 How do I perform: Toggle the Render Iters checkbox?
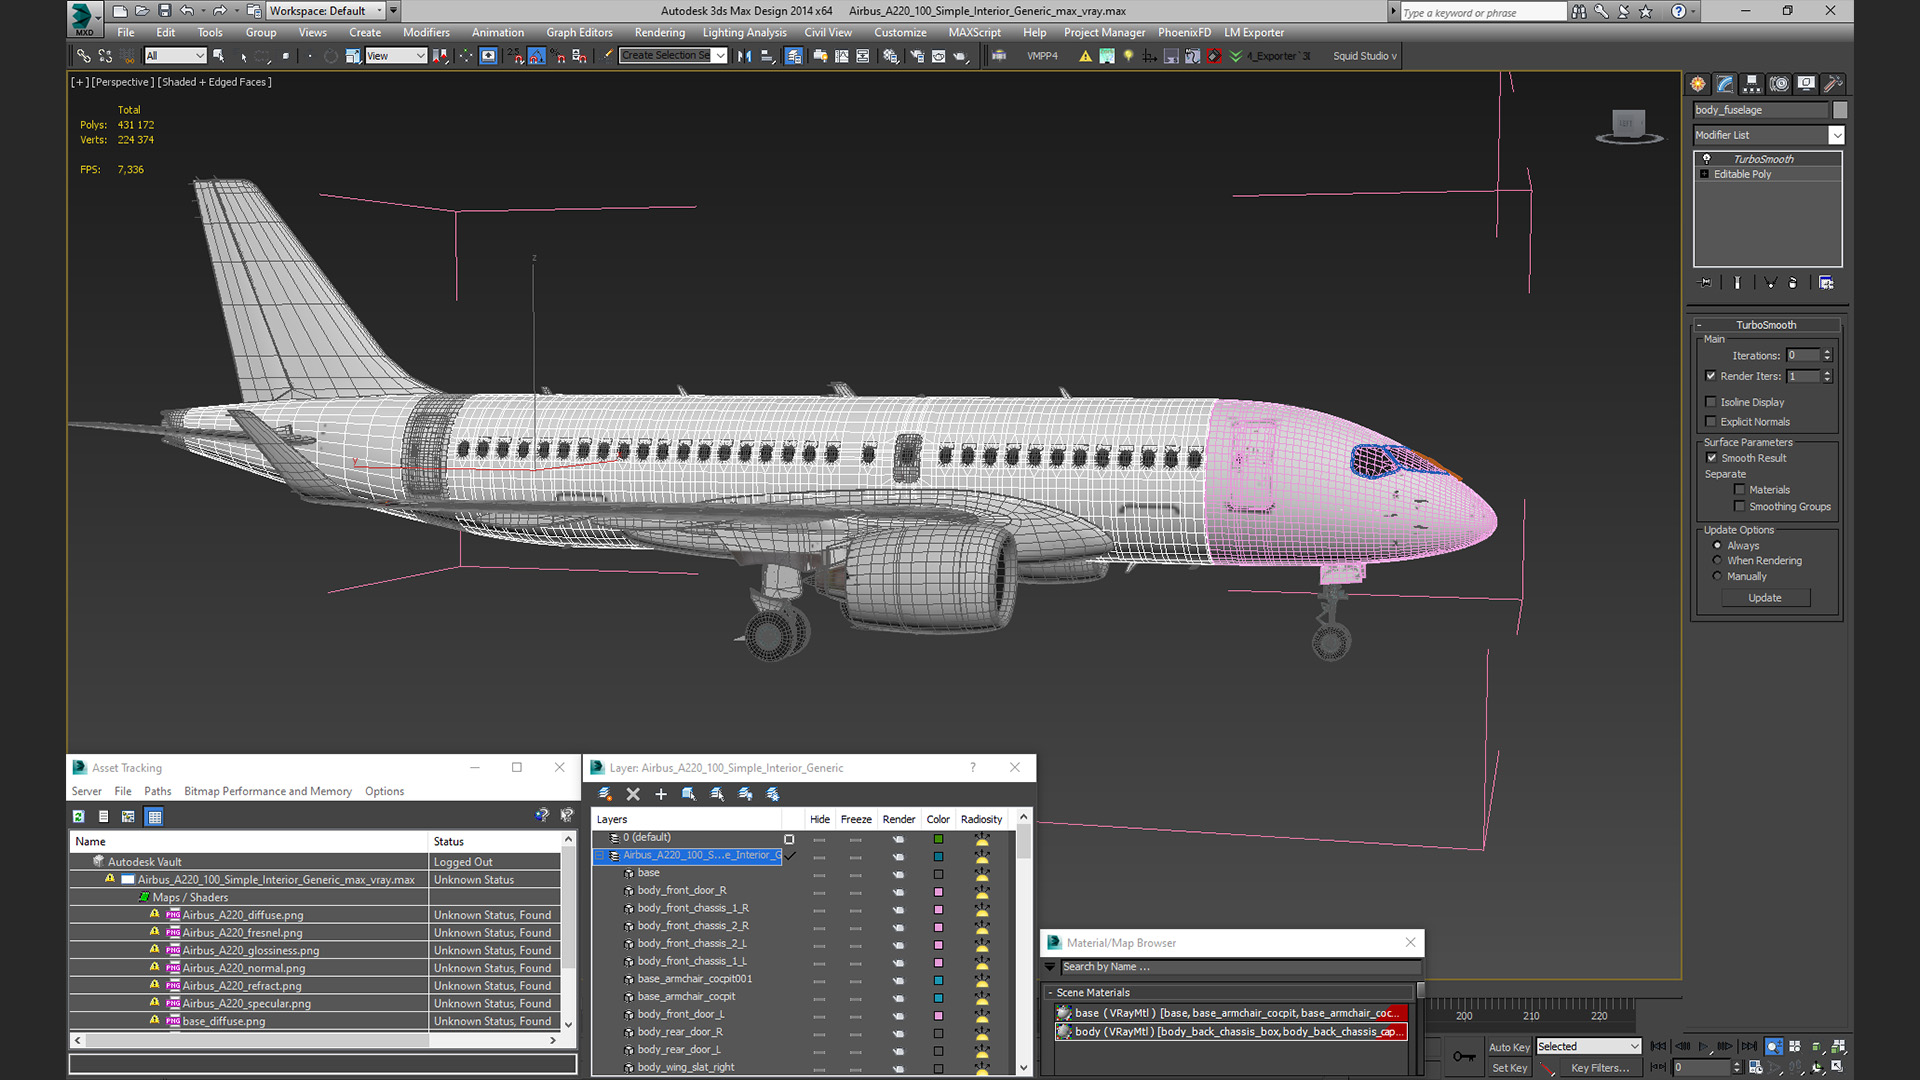[x=1711, y=376]
